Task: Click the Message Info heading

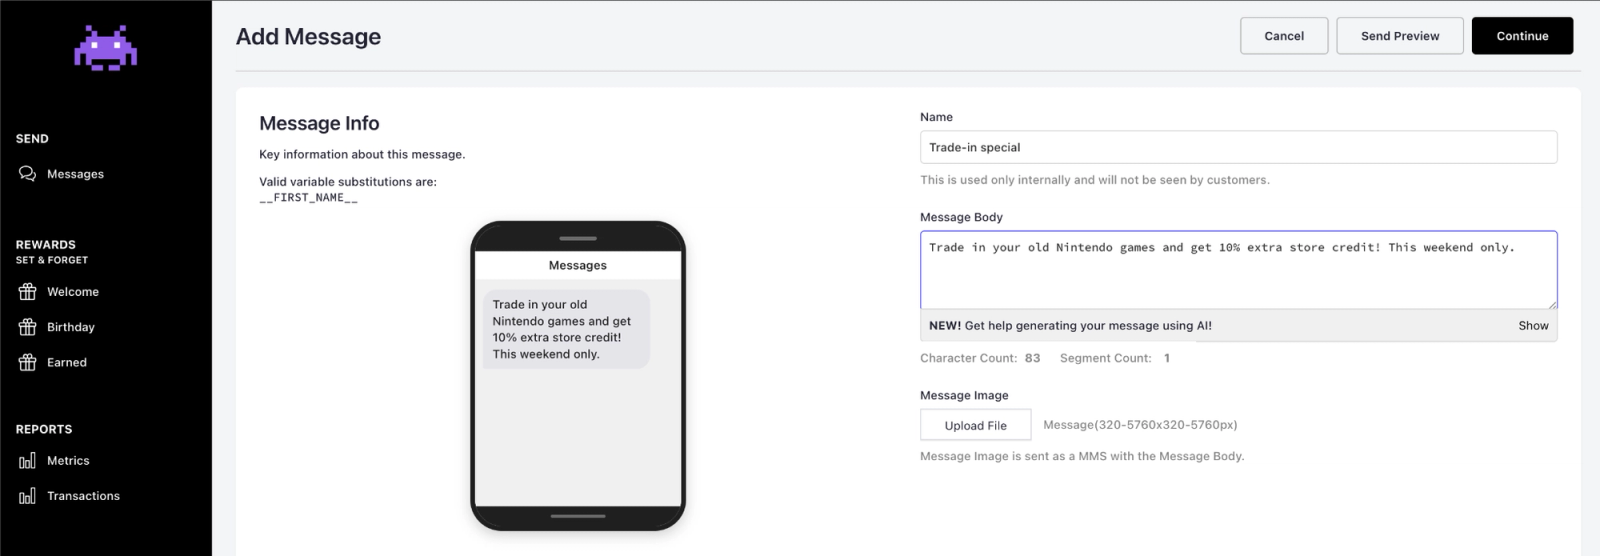Action: (319, 123)
